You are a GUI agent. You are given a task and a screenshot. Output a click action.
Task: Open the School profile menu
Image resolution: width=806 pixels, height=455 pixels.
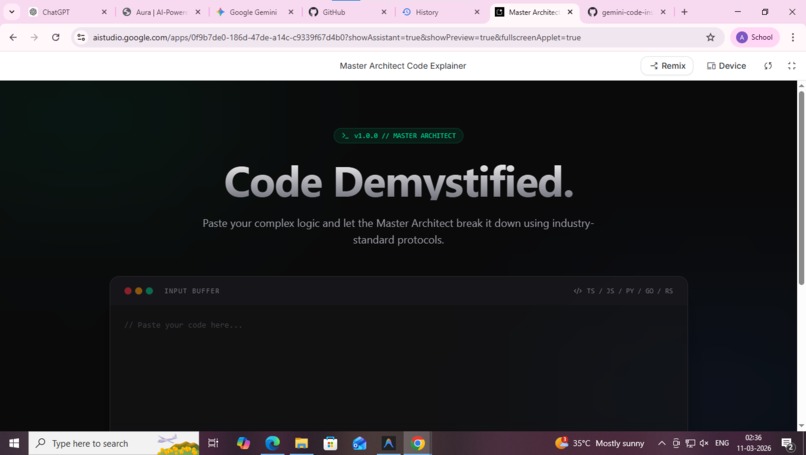(x=755, y=37)
